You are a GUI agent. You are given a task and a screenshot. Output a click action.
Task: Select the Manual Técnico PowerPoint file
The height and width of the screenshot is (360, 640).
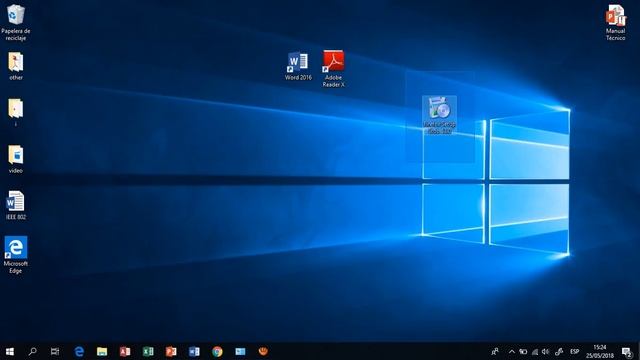pyautogui.click(x=615, y=22)
